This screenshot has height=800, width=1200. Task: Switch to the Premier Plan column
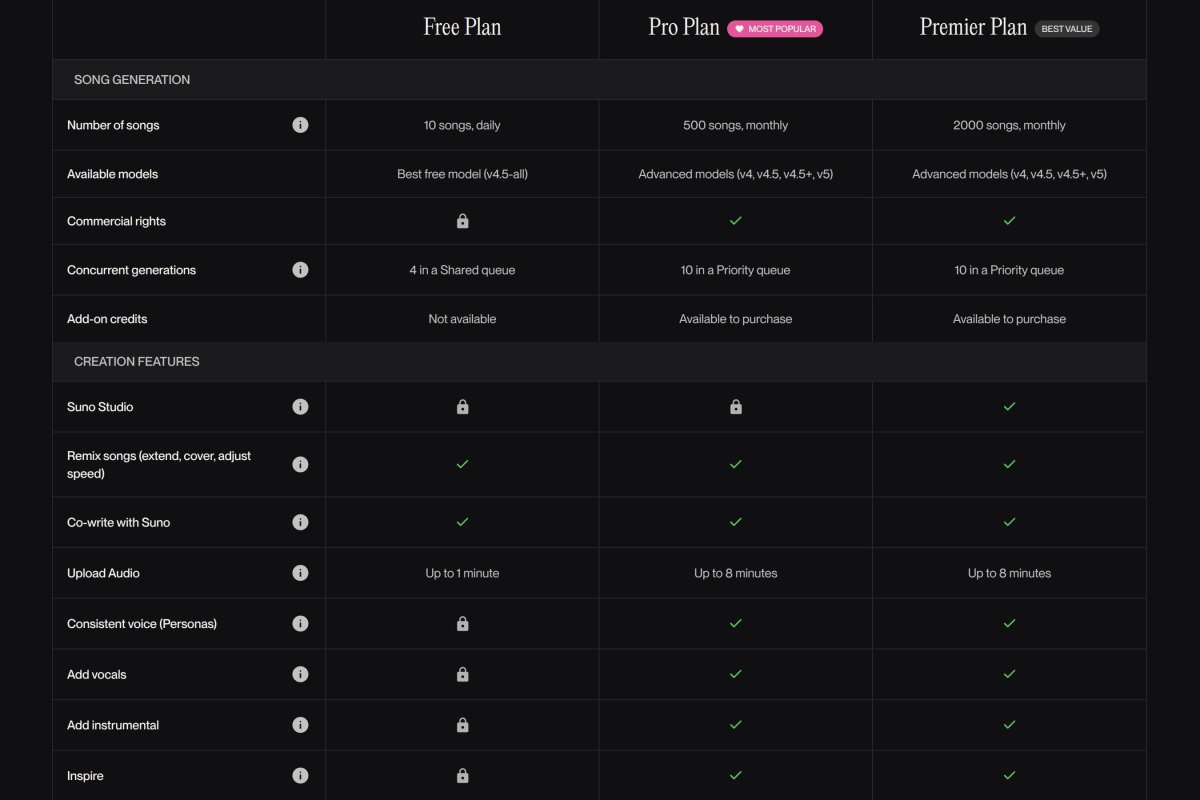[x=973, y=27]
